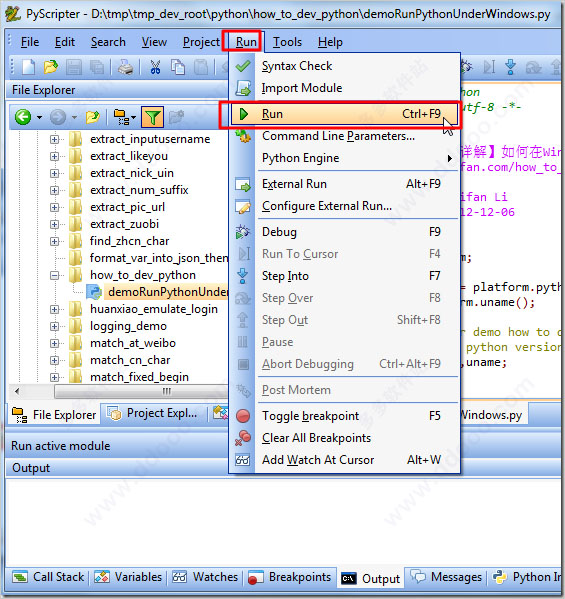Open the View menu
565x599 pixels.
coord(154,42)
